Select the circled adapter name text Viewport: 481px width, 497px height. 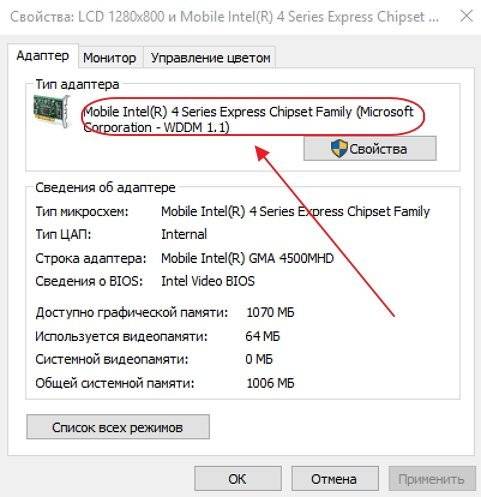(x=248, y=119)
